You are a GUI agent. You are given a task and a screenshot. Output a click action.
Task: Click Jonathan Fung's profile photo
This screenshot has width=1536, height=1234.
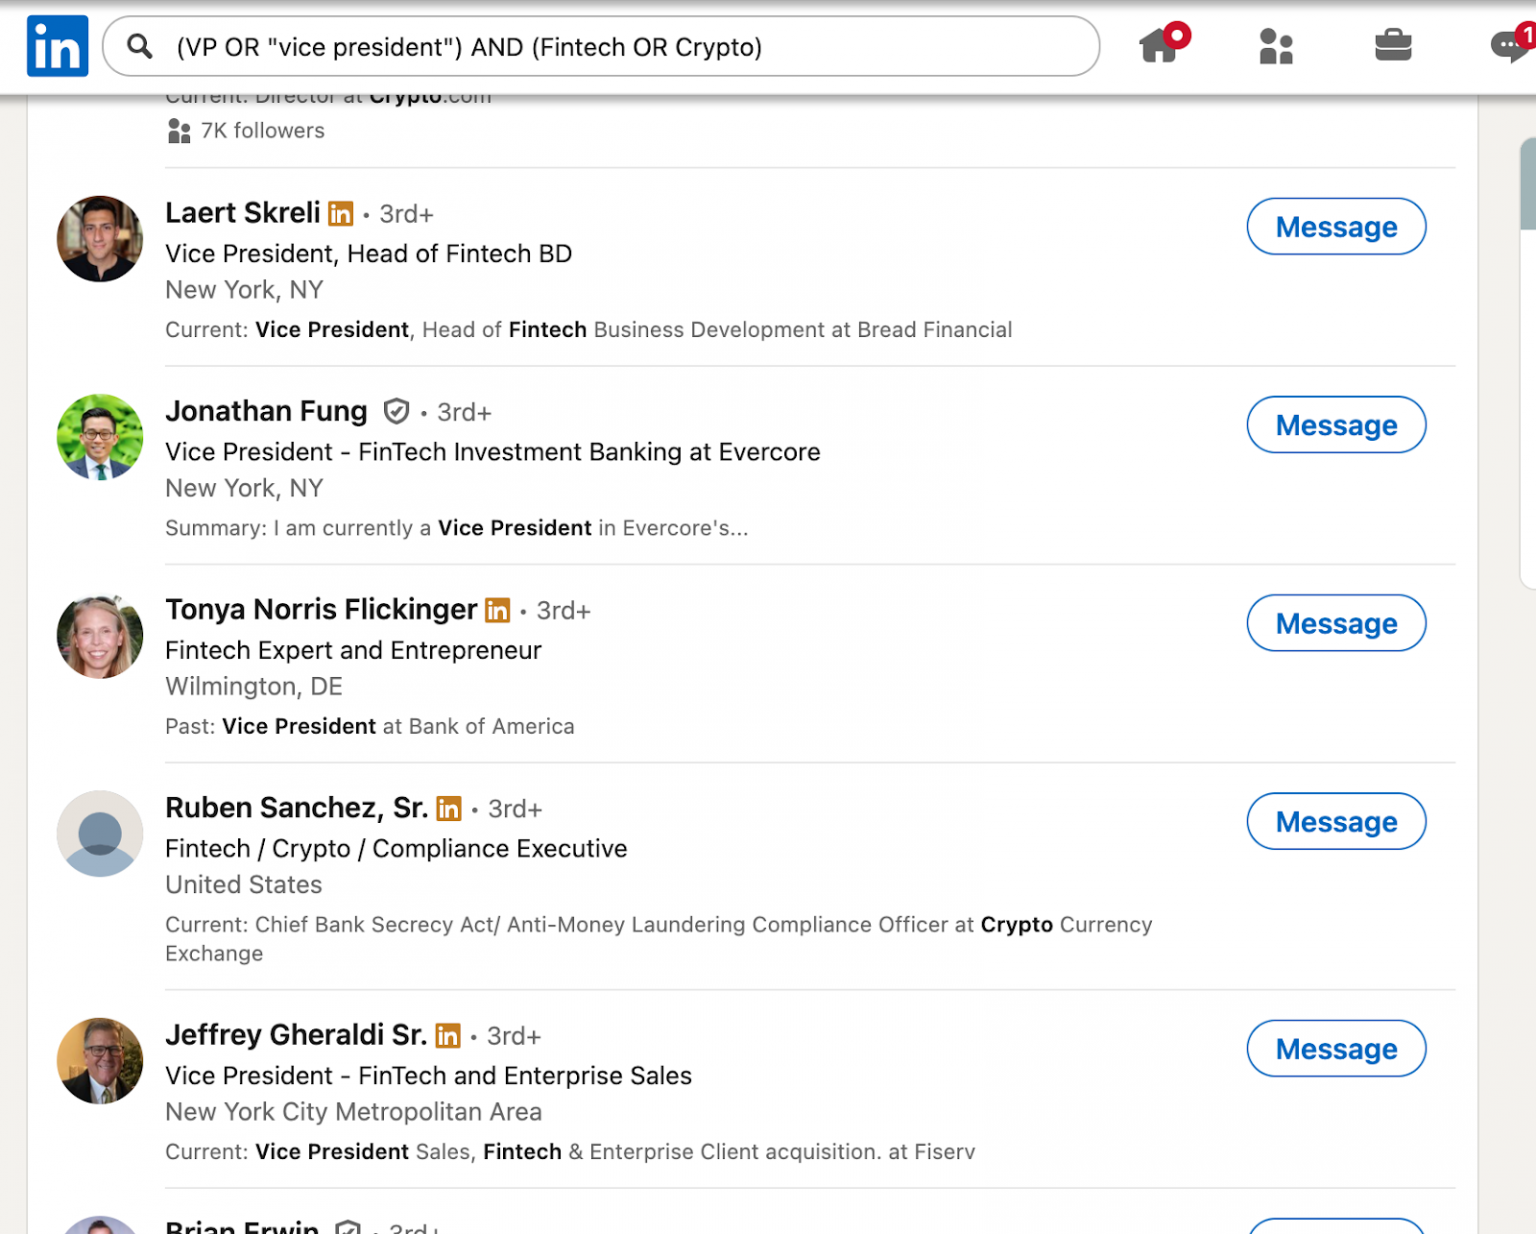[x=100, y=437]
